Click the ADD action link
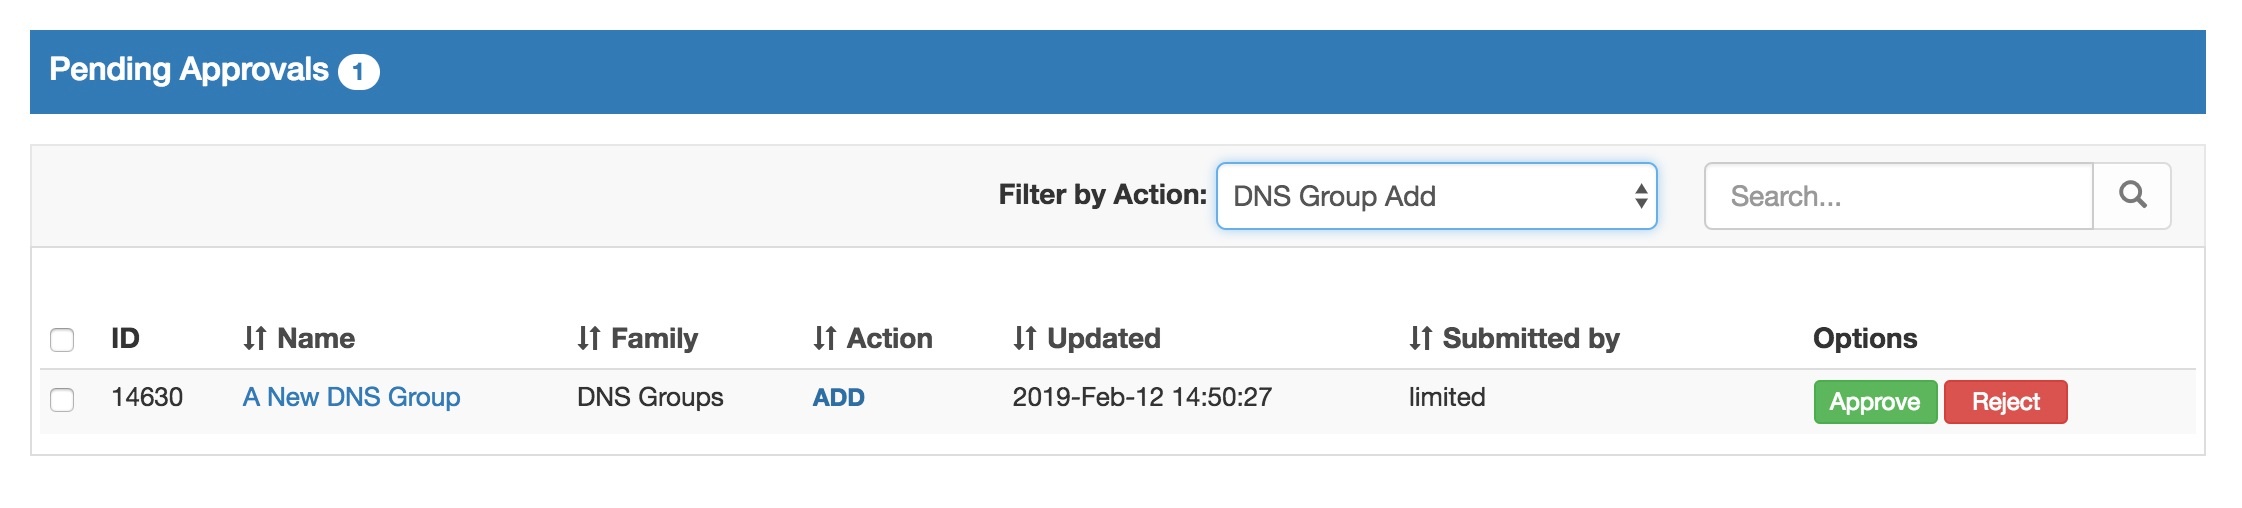Viewport: 2242px width, 508px height. click(838, 398)
